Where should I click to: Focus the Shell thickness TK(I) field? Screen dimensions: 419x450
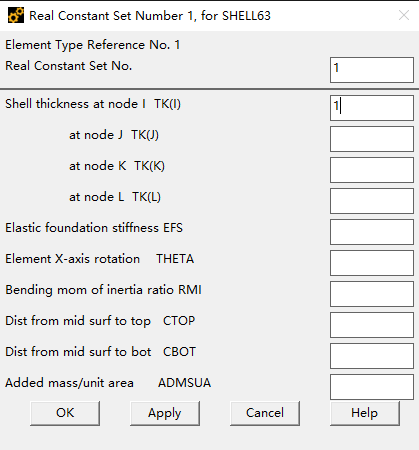372,108
